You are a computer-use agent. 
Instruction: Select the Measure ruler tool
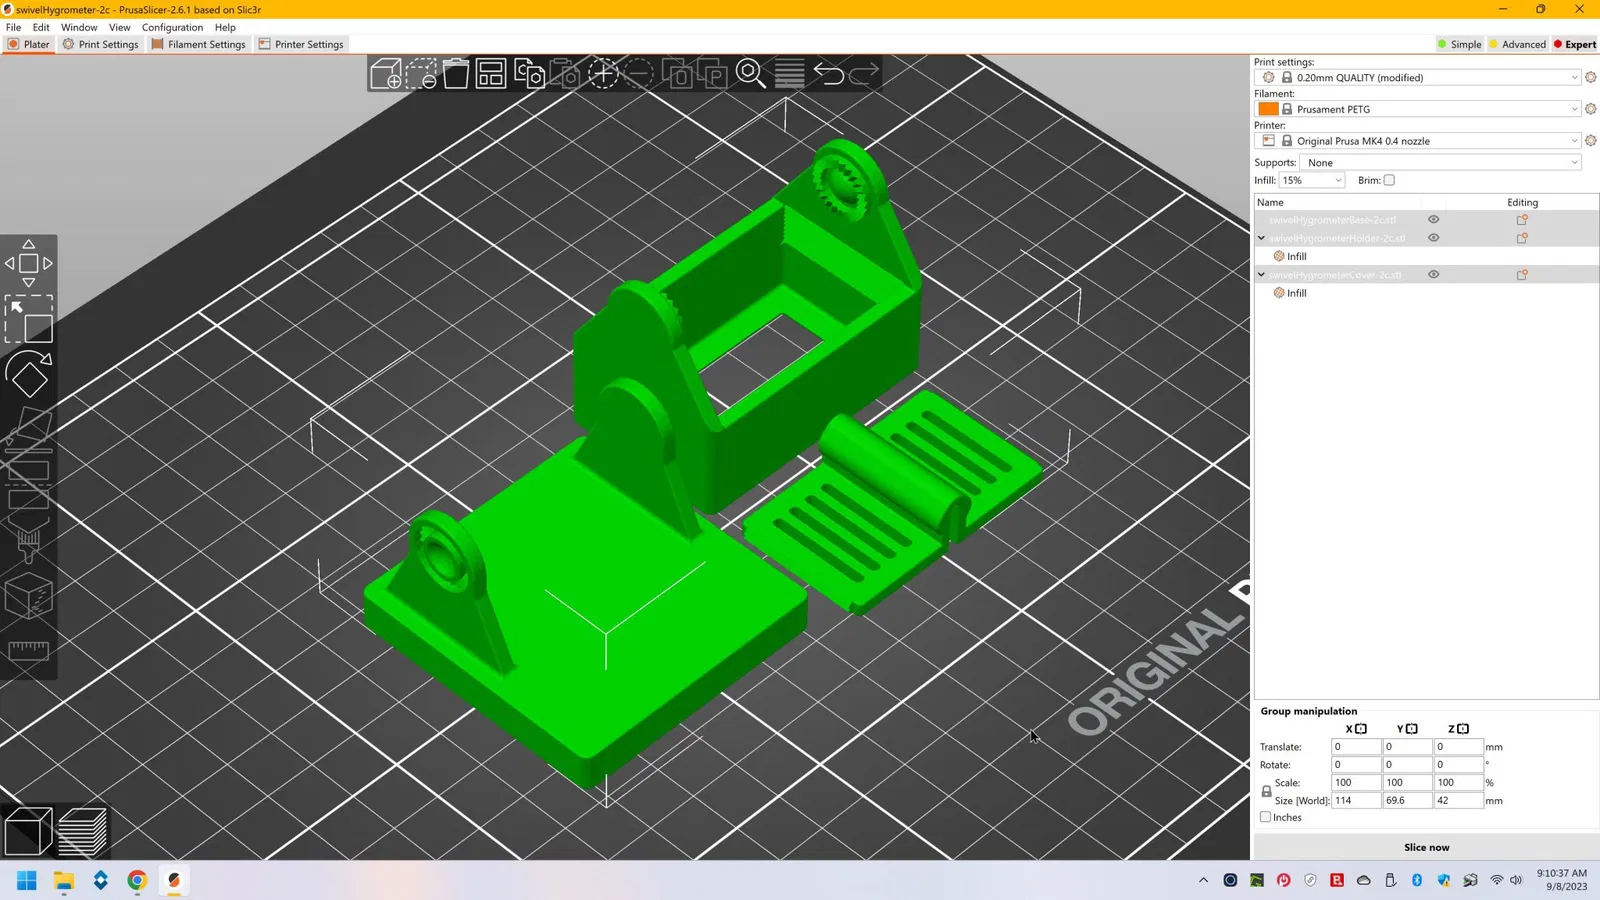tap(29, 651)
